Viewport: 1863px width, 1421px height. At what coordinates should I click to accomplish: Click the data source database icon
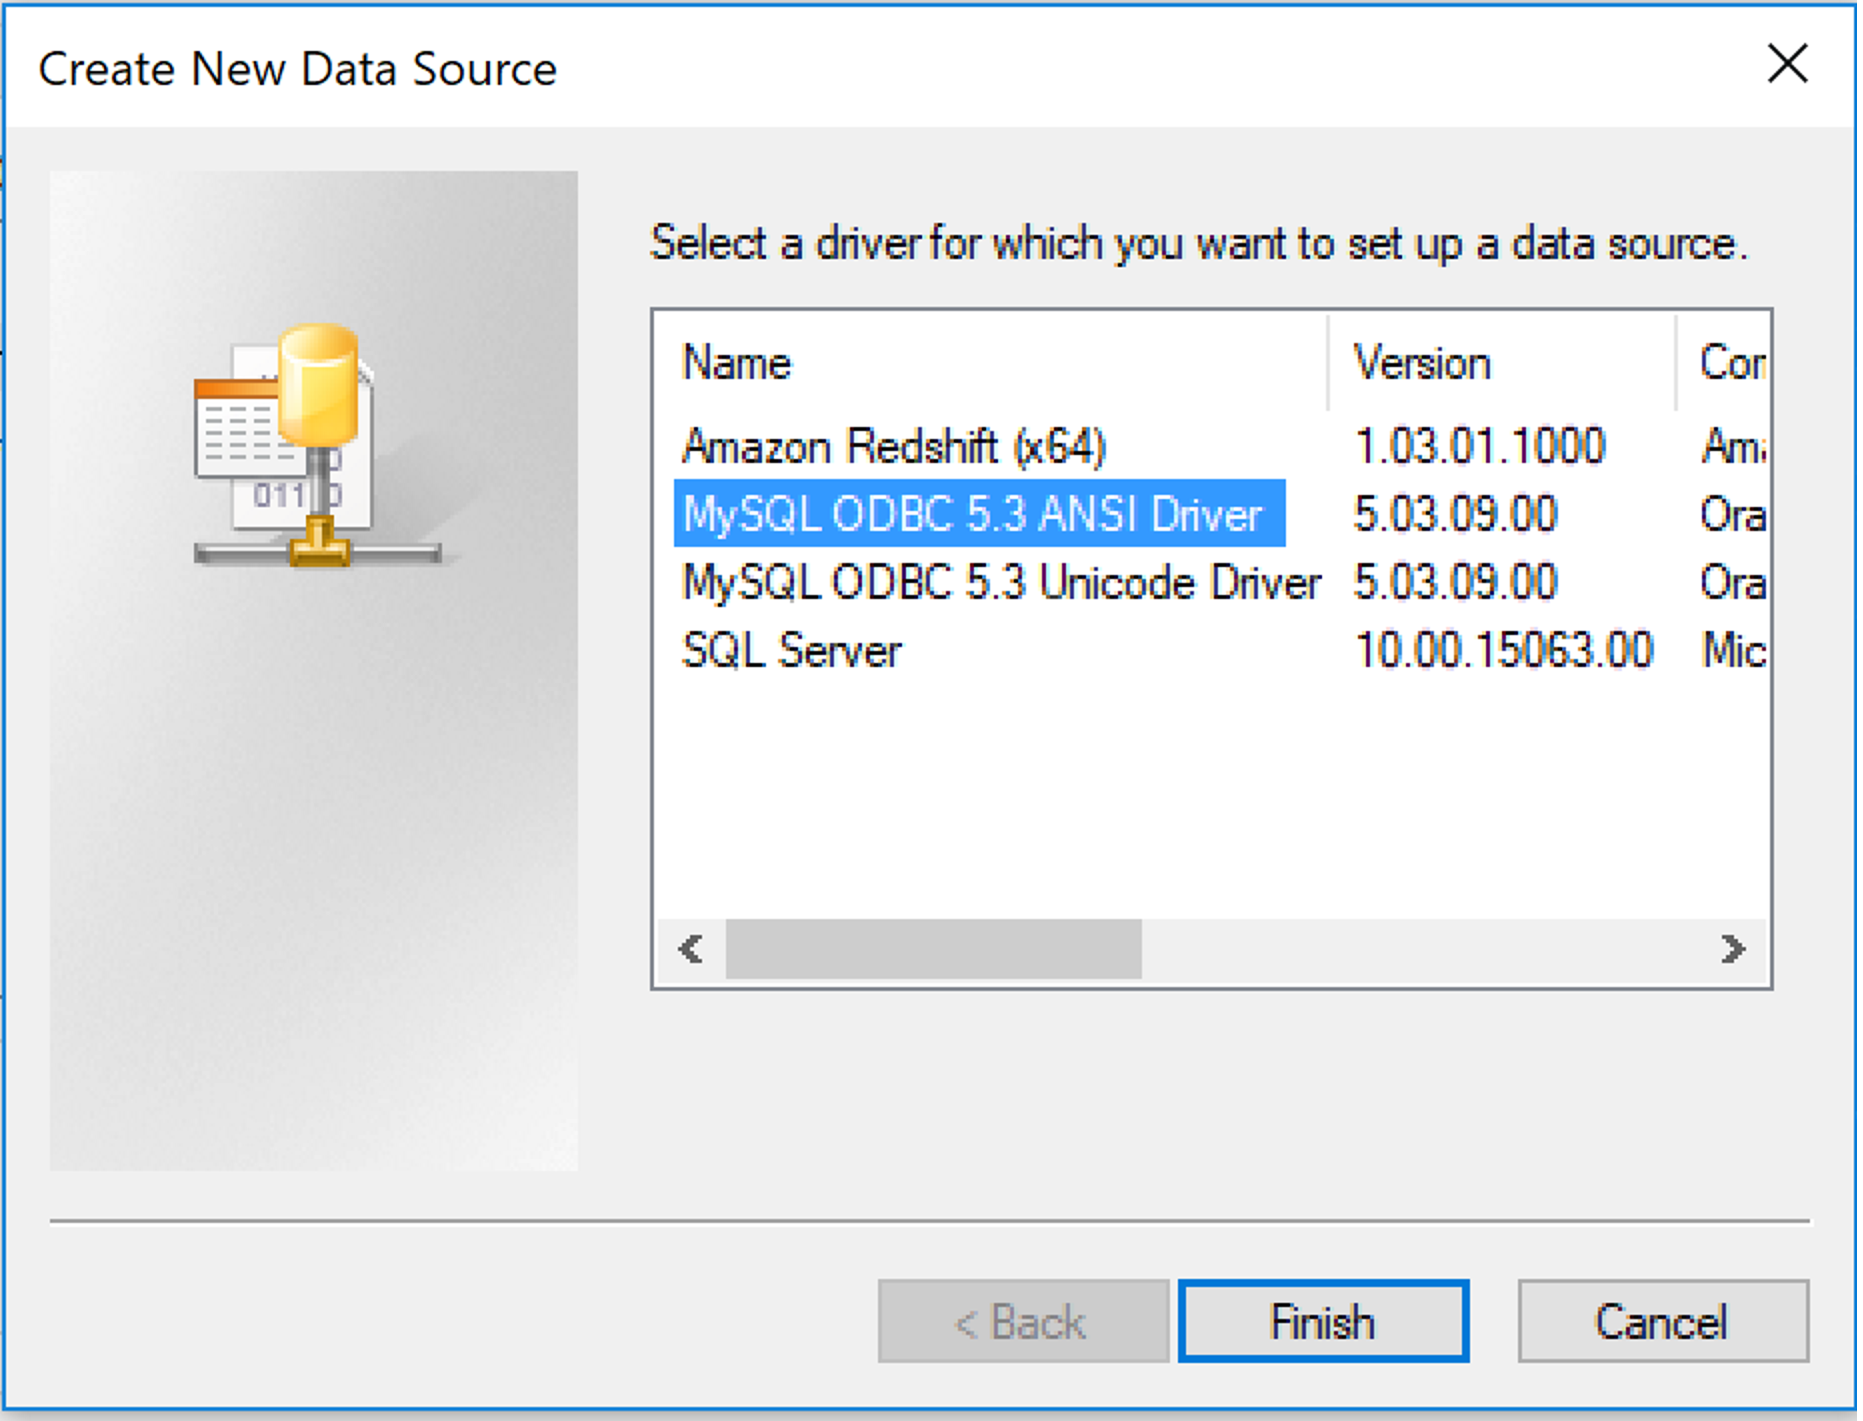317,445
